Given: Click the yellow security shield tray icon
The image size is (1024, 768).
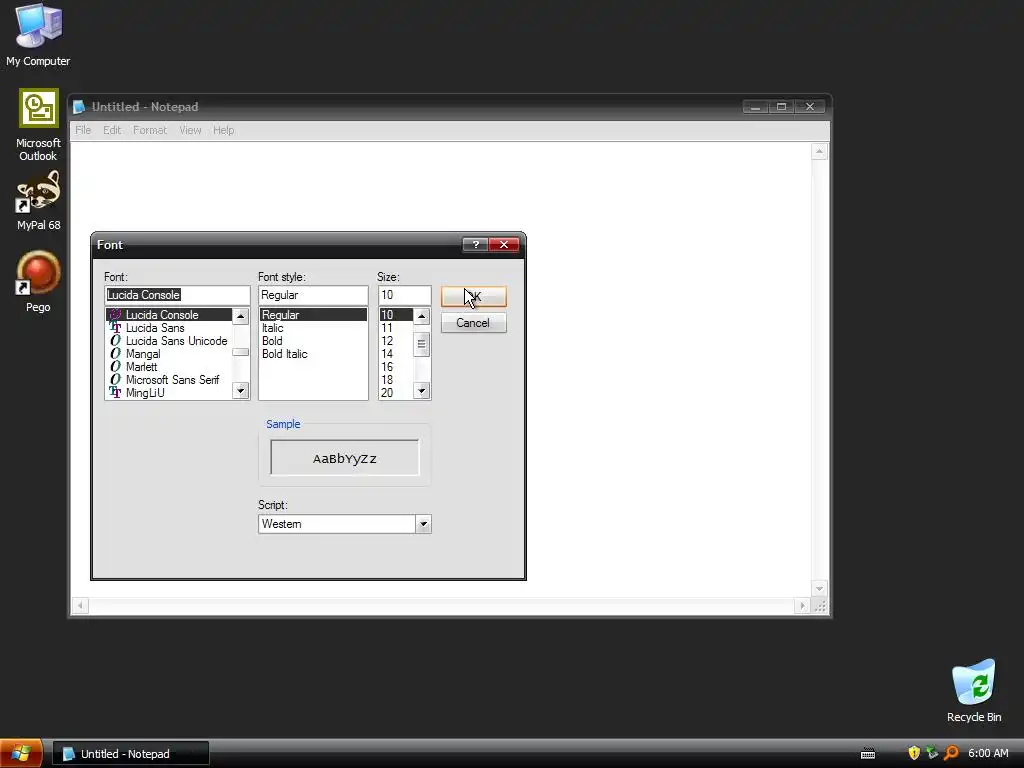Looking at the screenshot, I should click(x=914, y=753).
